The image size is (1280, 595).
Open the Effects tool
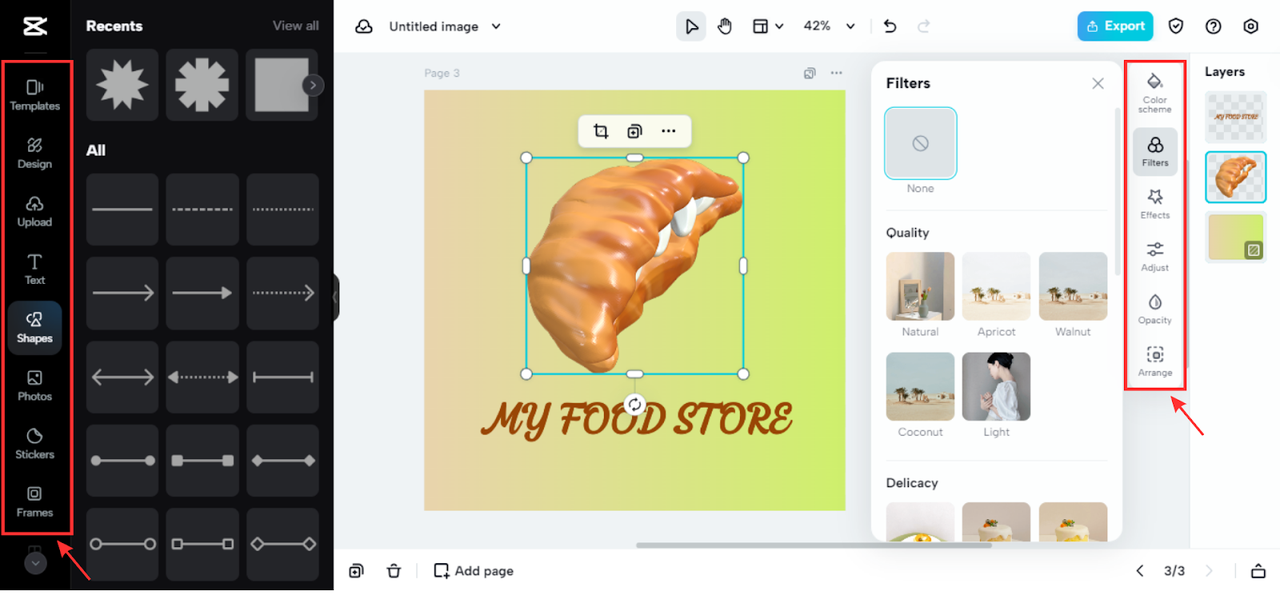pos(1155,204)
